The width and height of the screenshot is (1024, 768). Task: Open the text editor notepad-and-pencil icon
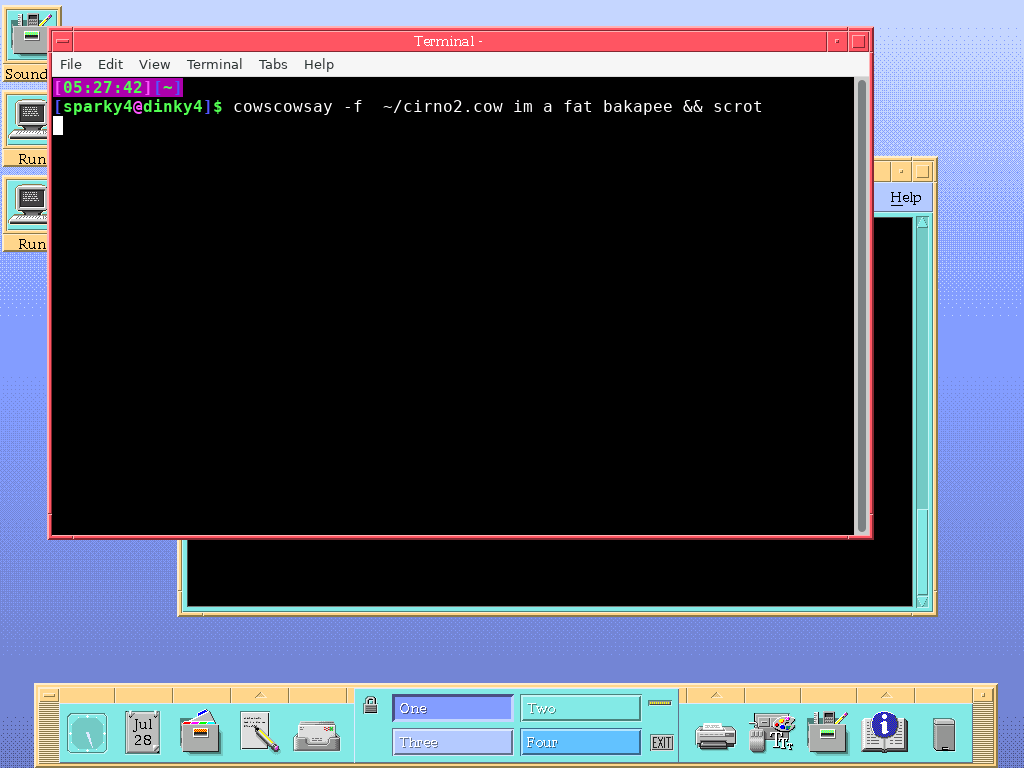[259, 732]
